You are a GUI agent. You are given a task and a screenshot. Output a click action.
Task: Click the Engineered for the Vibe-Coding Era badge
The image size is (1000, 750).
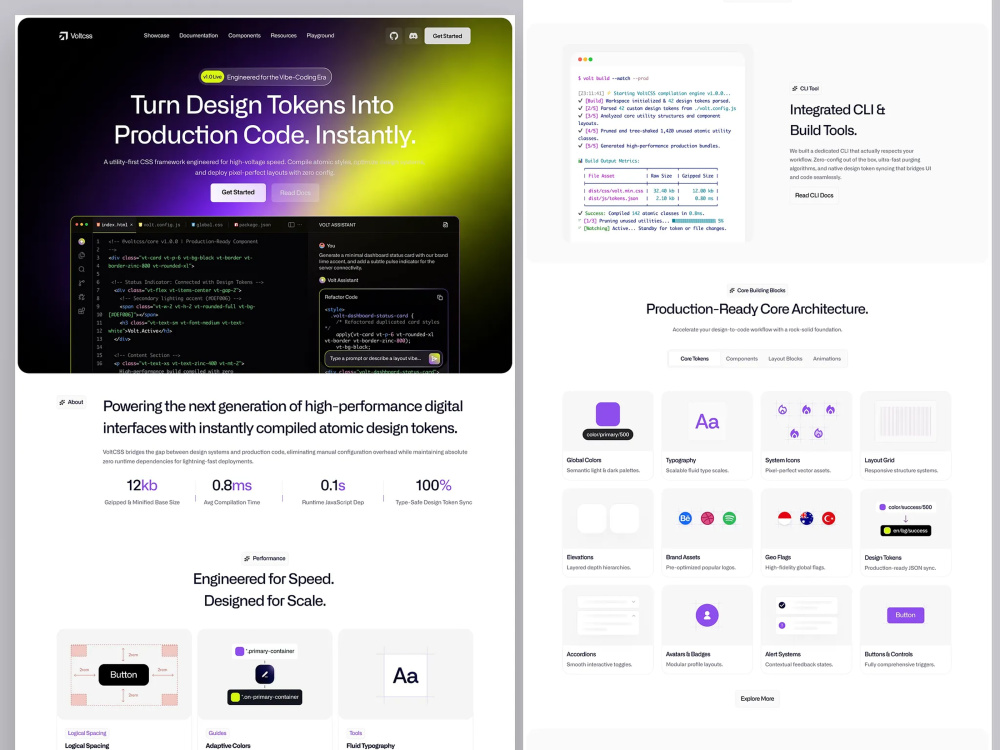[x=265, y=77]
